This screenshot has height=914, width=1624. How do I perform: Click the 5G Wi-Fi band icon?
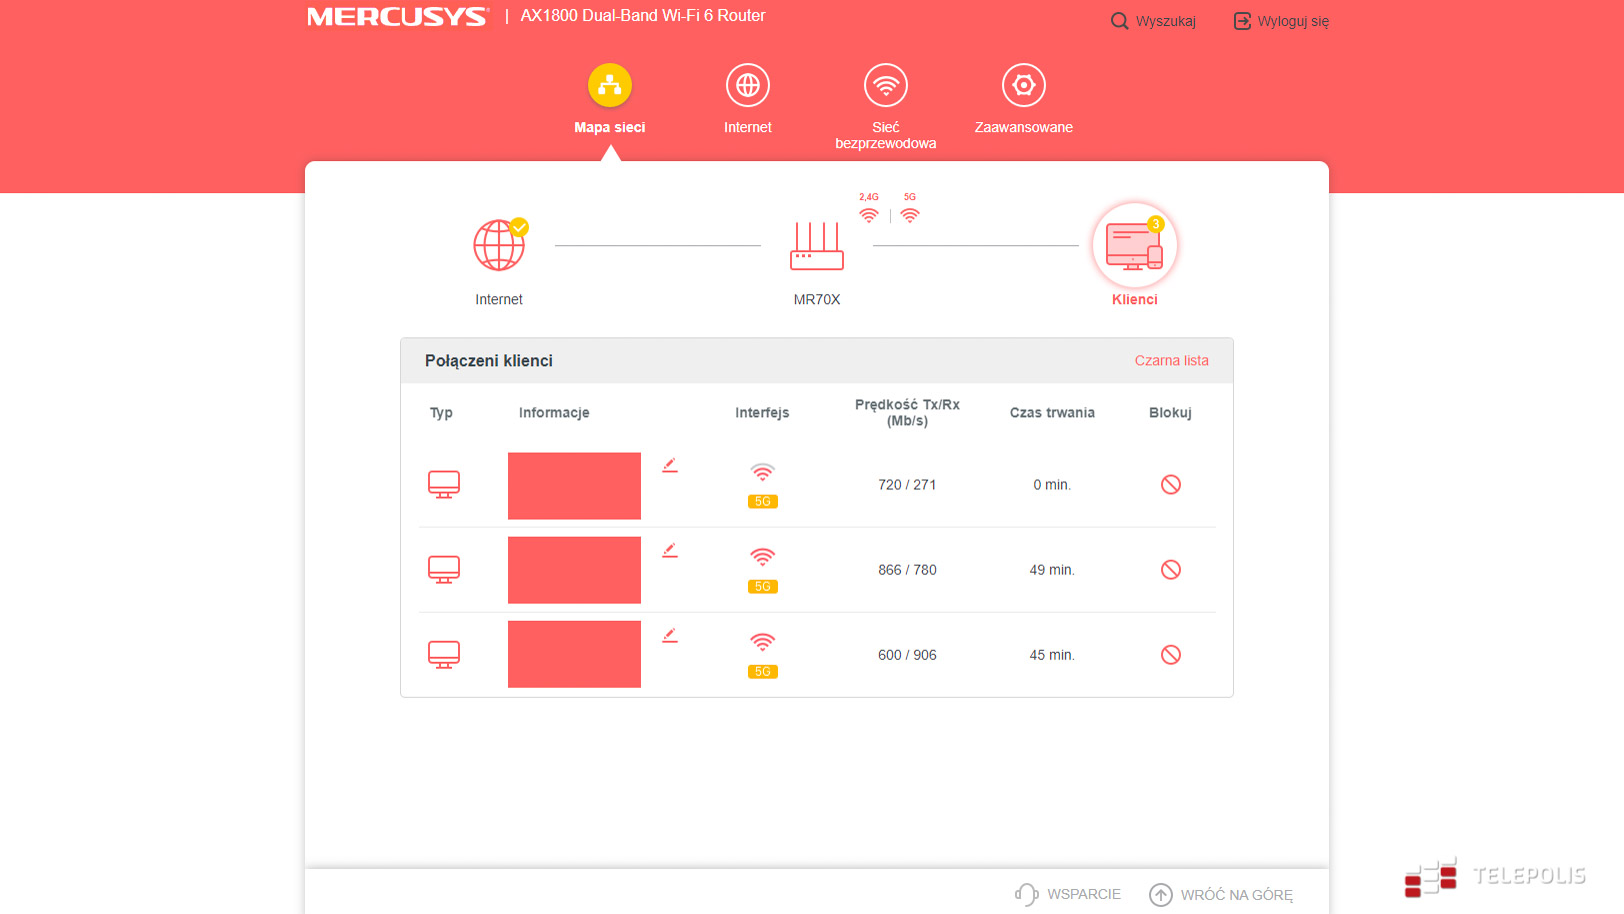pyautogui.click(x=909, y=214)
